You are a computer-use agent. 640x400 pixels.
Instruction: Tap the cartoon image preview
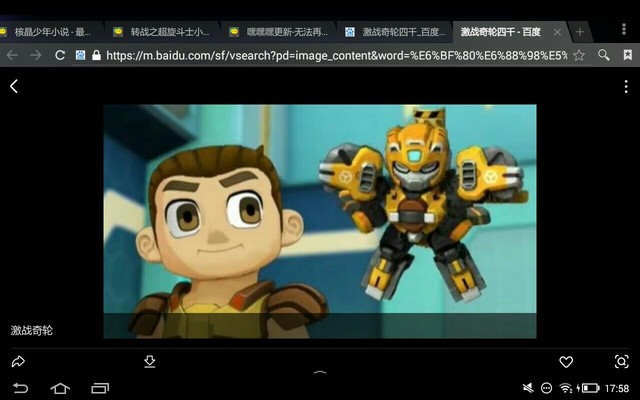(x=320, y=221)
